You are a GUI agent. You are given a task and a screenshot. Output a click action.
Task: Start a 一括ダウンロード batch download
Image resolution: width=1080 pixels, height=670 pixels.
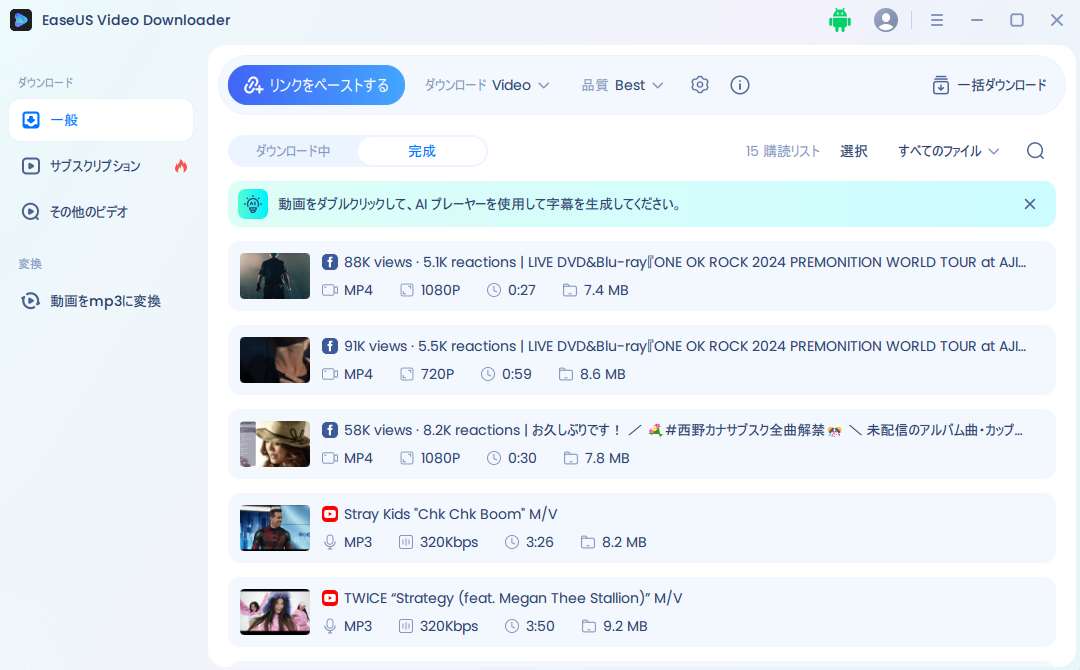(990, 85)
